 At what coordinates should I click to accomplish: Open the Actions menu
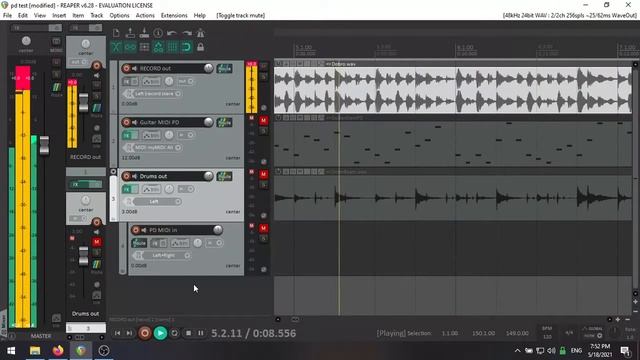[x=145, y=16]
